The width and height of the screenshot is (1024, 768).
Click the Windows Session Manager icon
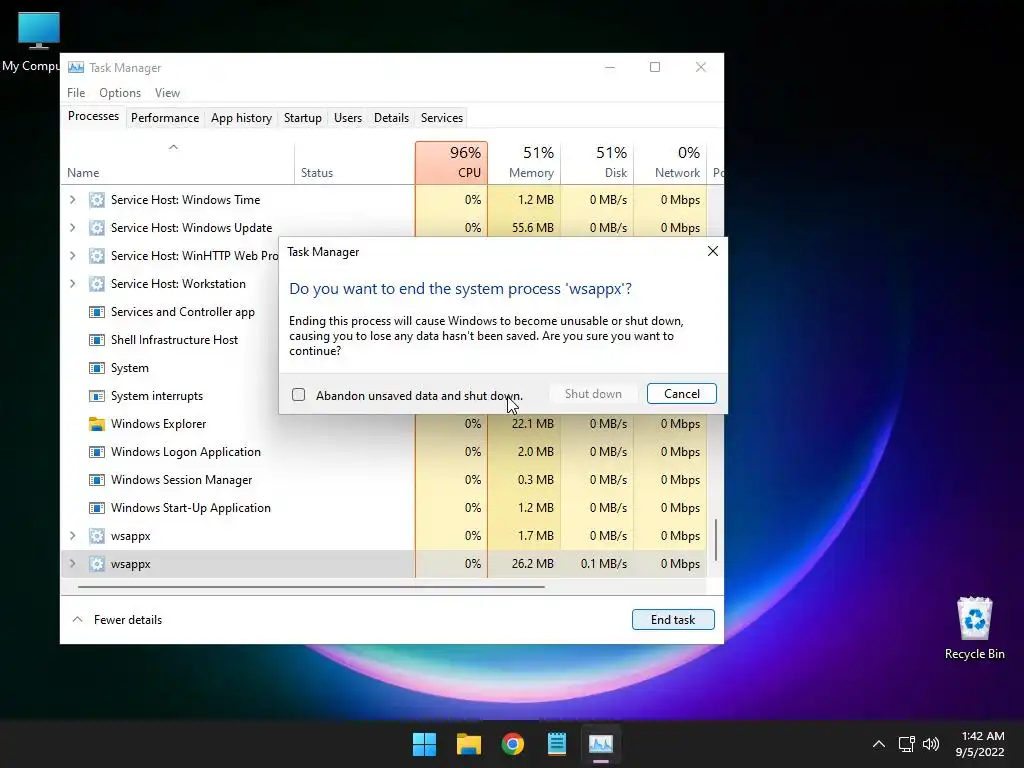(97, 480)
